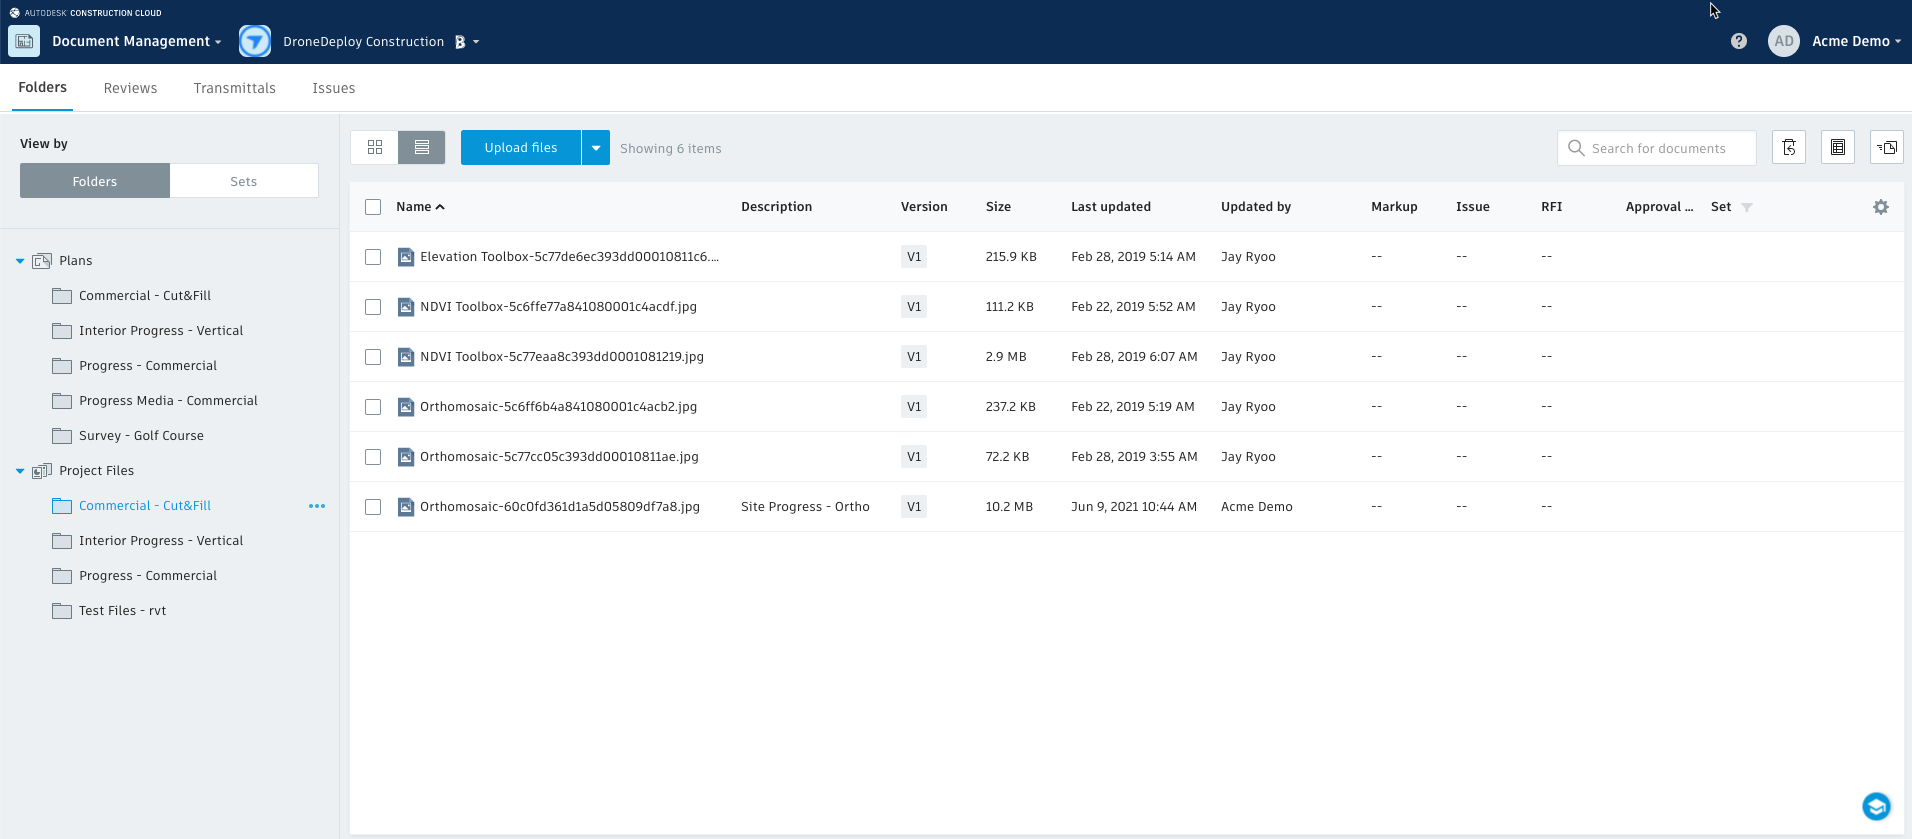
Task: Open table column settings gear
Action: pos(1880,207)
